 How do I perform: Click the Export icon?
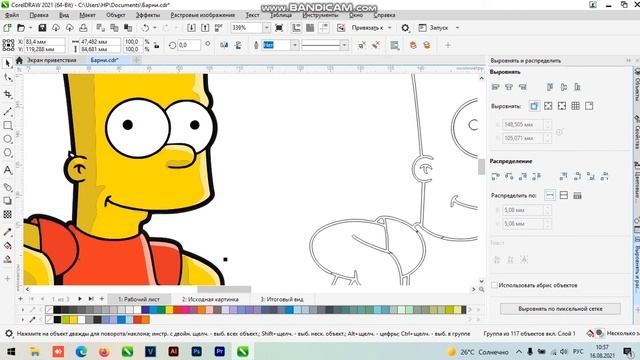pyautogui.click(x=205, y=28)
